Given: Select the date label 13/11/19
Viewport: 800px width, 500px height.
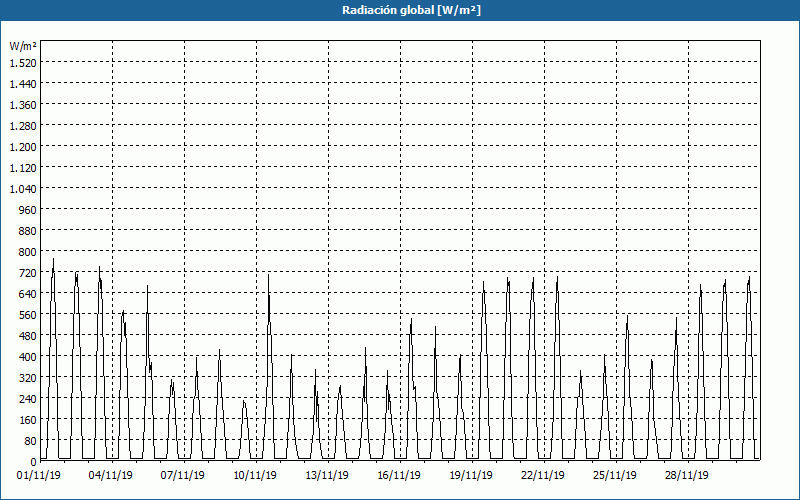Looking at the screenshot, I should click(x=327, y=476).
